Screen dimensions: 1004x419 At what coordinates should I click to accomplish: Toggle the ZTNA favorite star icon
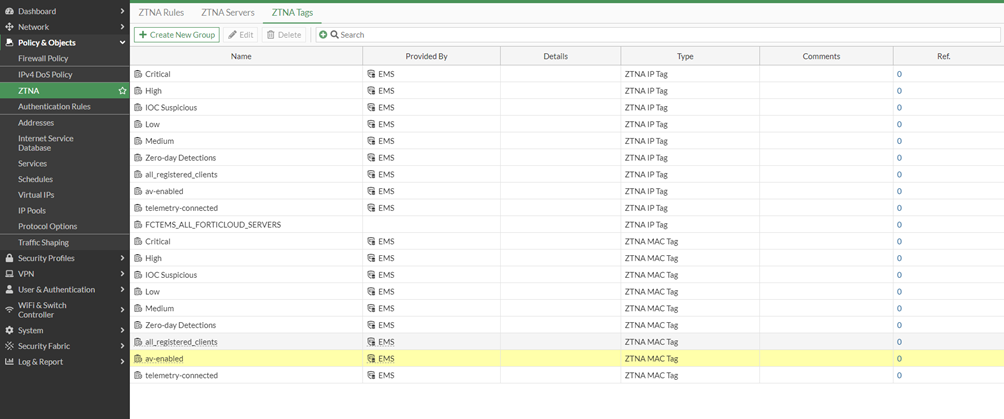122,91
